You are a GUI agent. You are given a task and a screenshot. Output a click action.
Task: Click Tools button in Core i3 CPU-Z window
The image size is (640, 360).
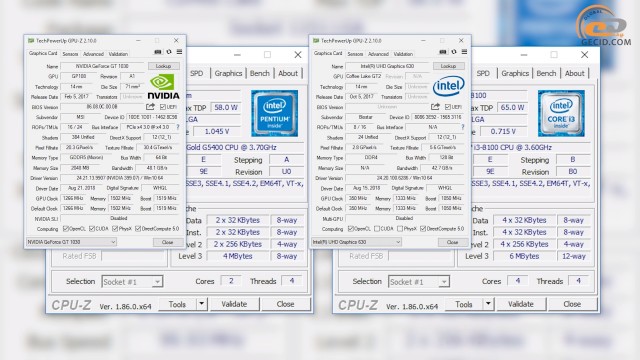(464, 304)
